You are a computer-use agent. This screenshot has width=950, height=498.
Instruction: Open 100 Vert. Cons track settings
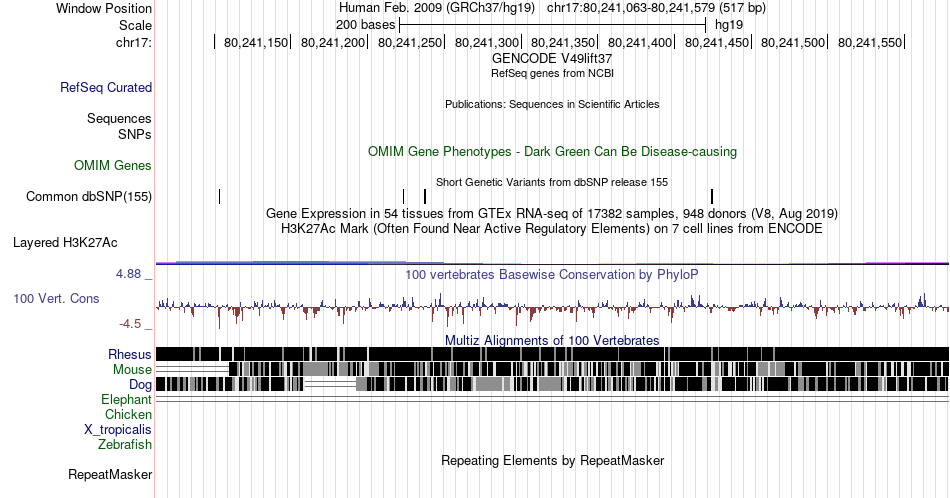click(56, 298)
